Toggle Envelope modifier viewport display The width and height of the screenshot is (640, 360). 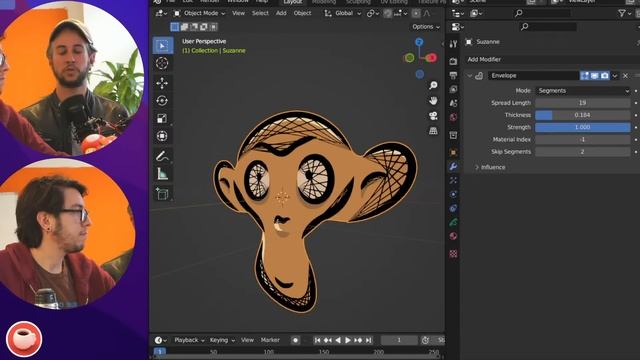coord(595,76)
